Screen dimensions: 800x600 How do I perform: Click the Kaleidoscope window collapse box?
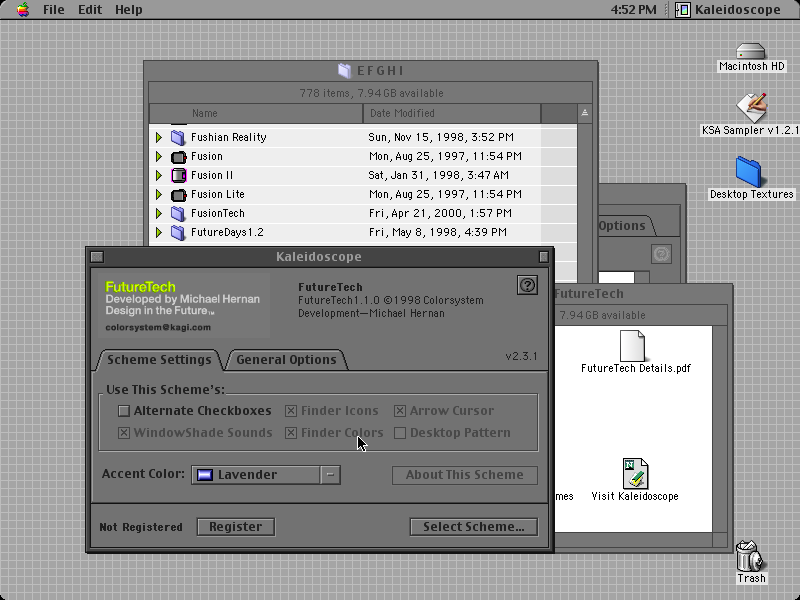[544, 257]
